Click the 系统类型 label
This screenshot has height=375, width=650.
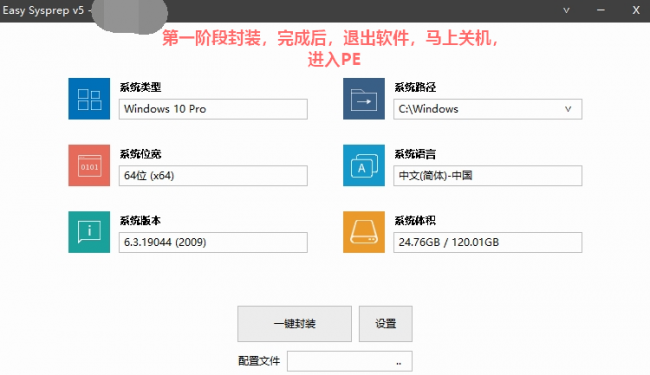140,87
